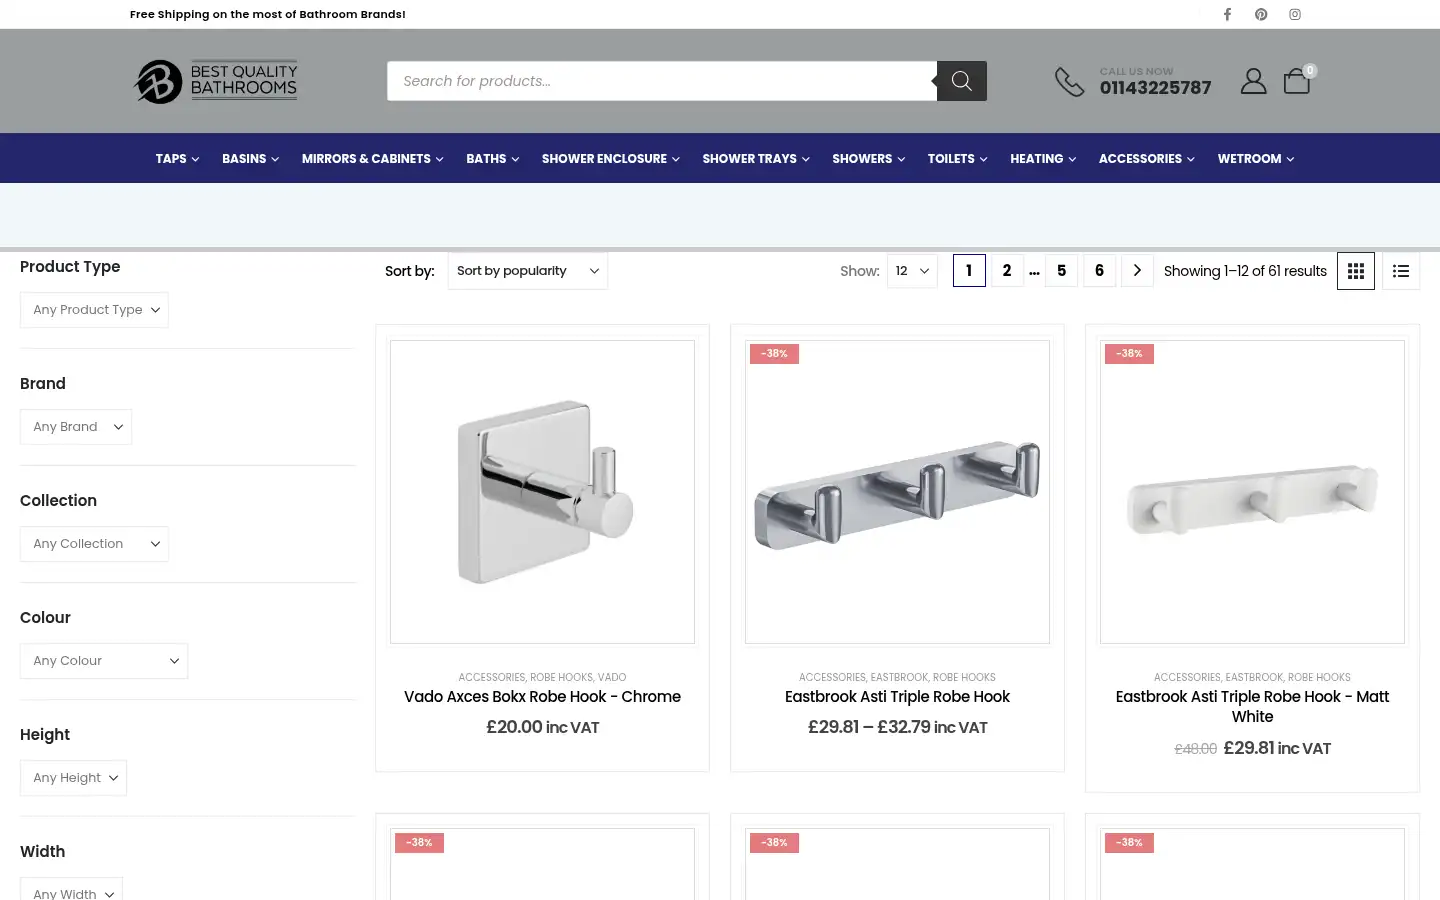Open the Shower Enclosure menu
The height and width of the screenshot is (900, 1440).
pos(610,158)
